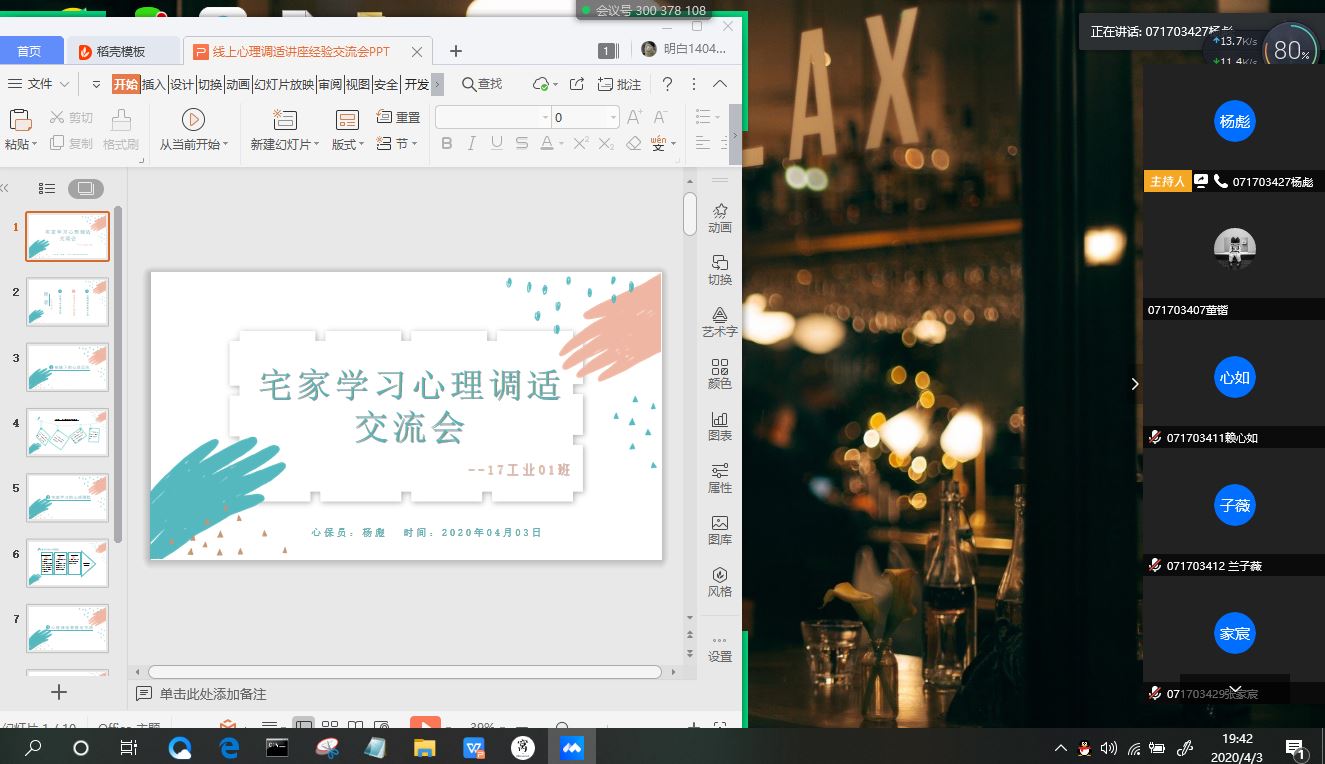Click the Layout (版式) icon
The image size is (1325, 764).
(347, 120)
